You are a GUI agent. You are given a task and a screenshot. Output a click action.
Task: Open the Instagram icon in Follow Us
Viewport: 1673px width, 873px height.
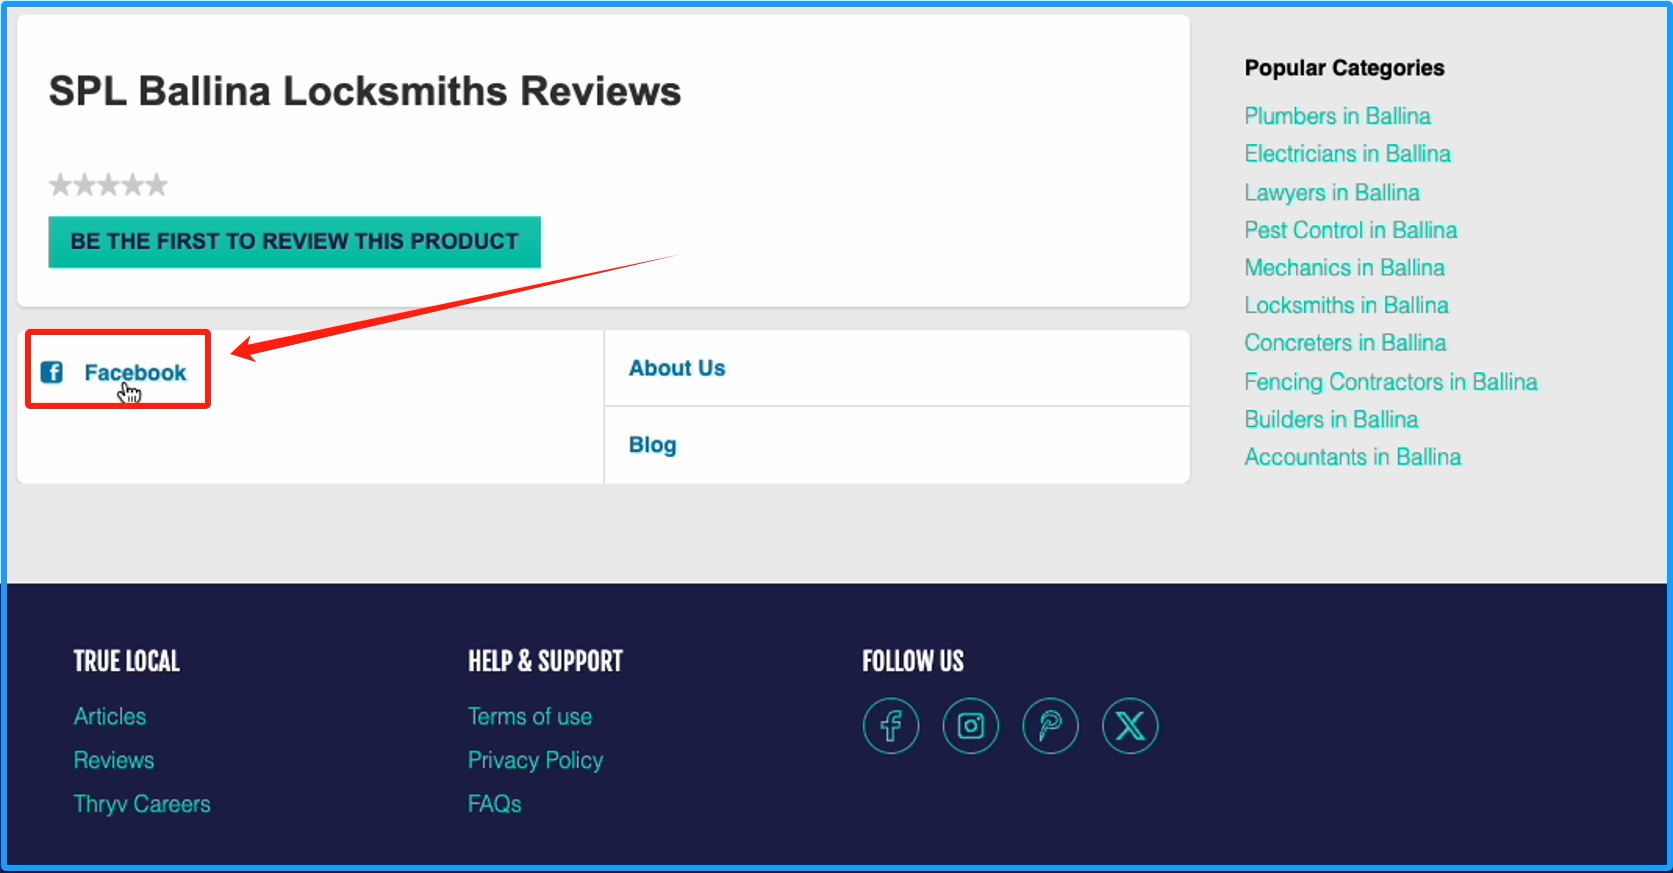tap(970, 726)
